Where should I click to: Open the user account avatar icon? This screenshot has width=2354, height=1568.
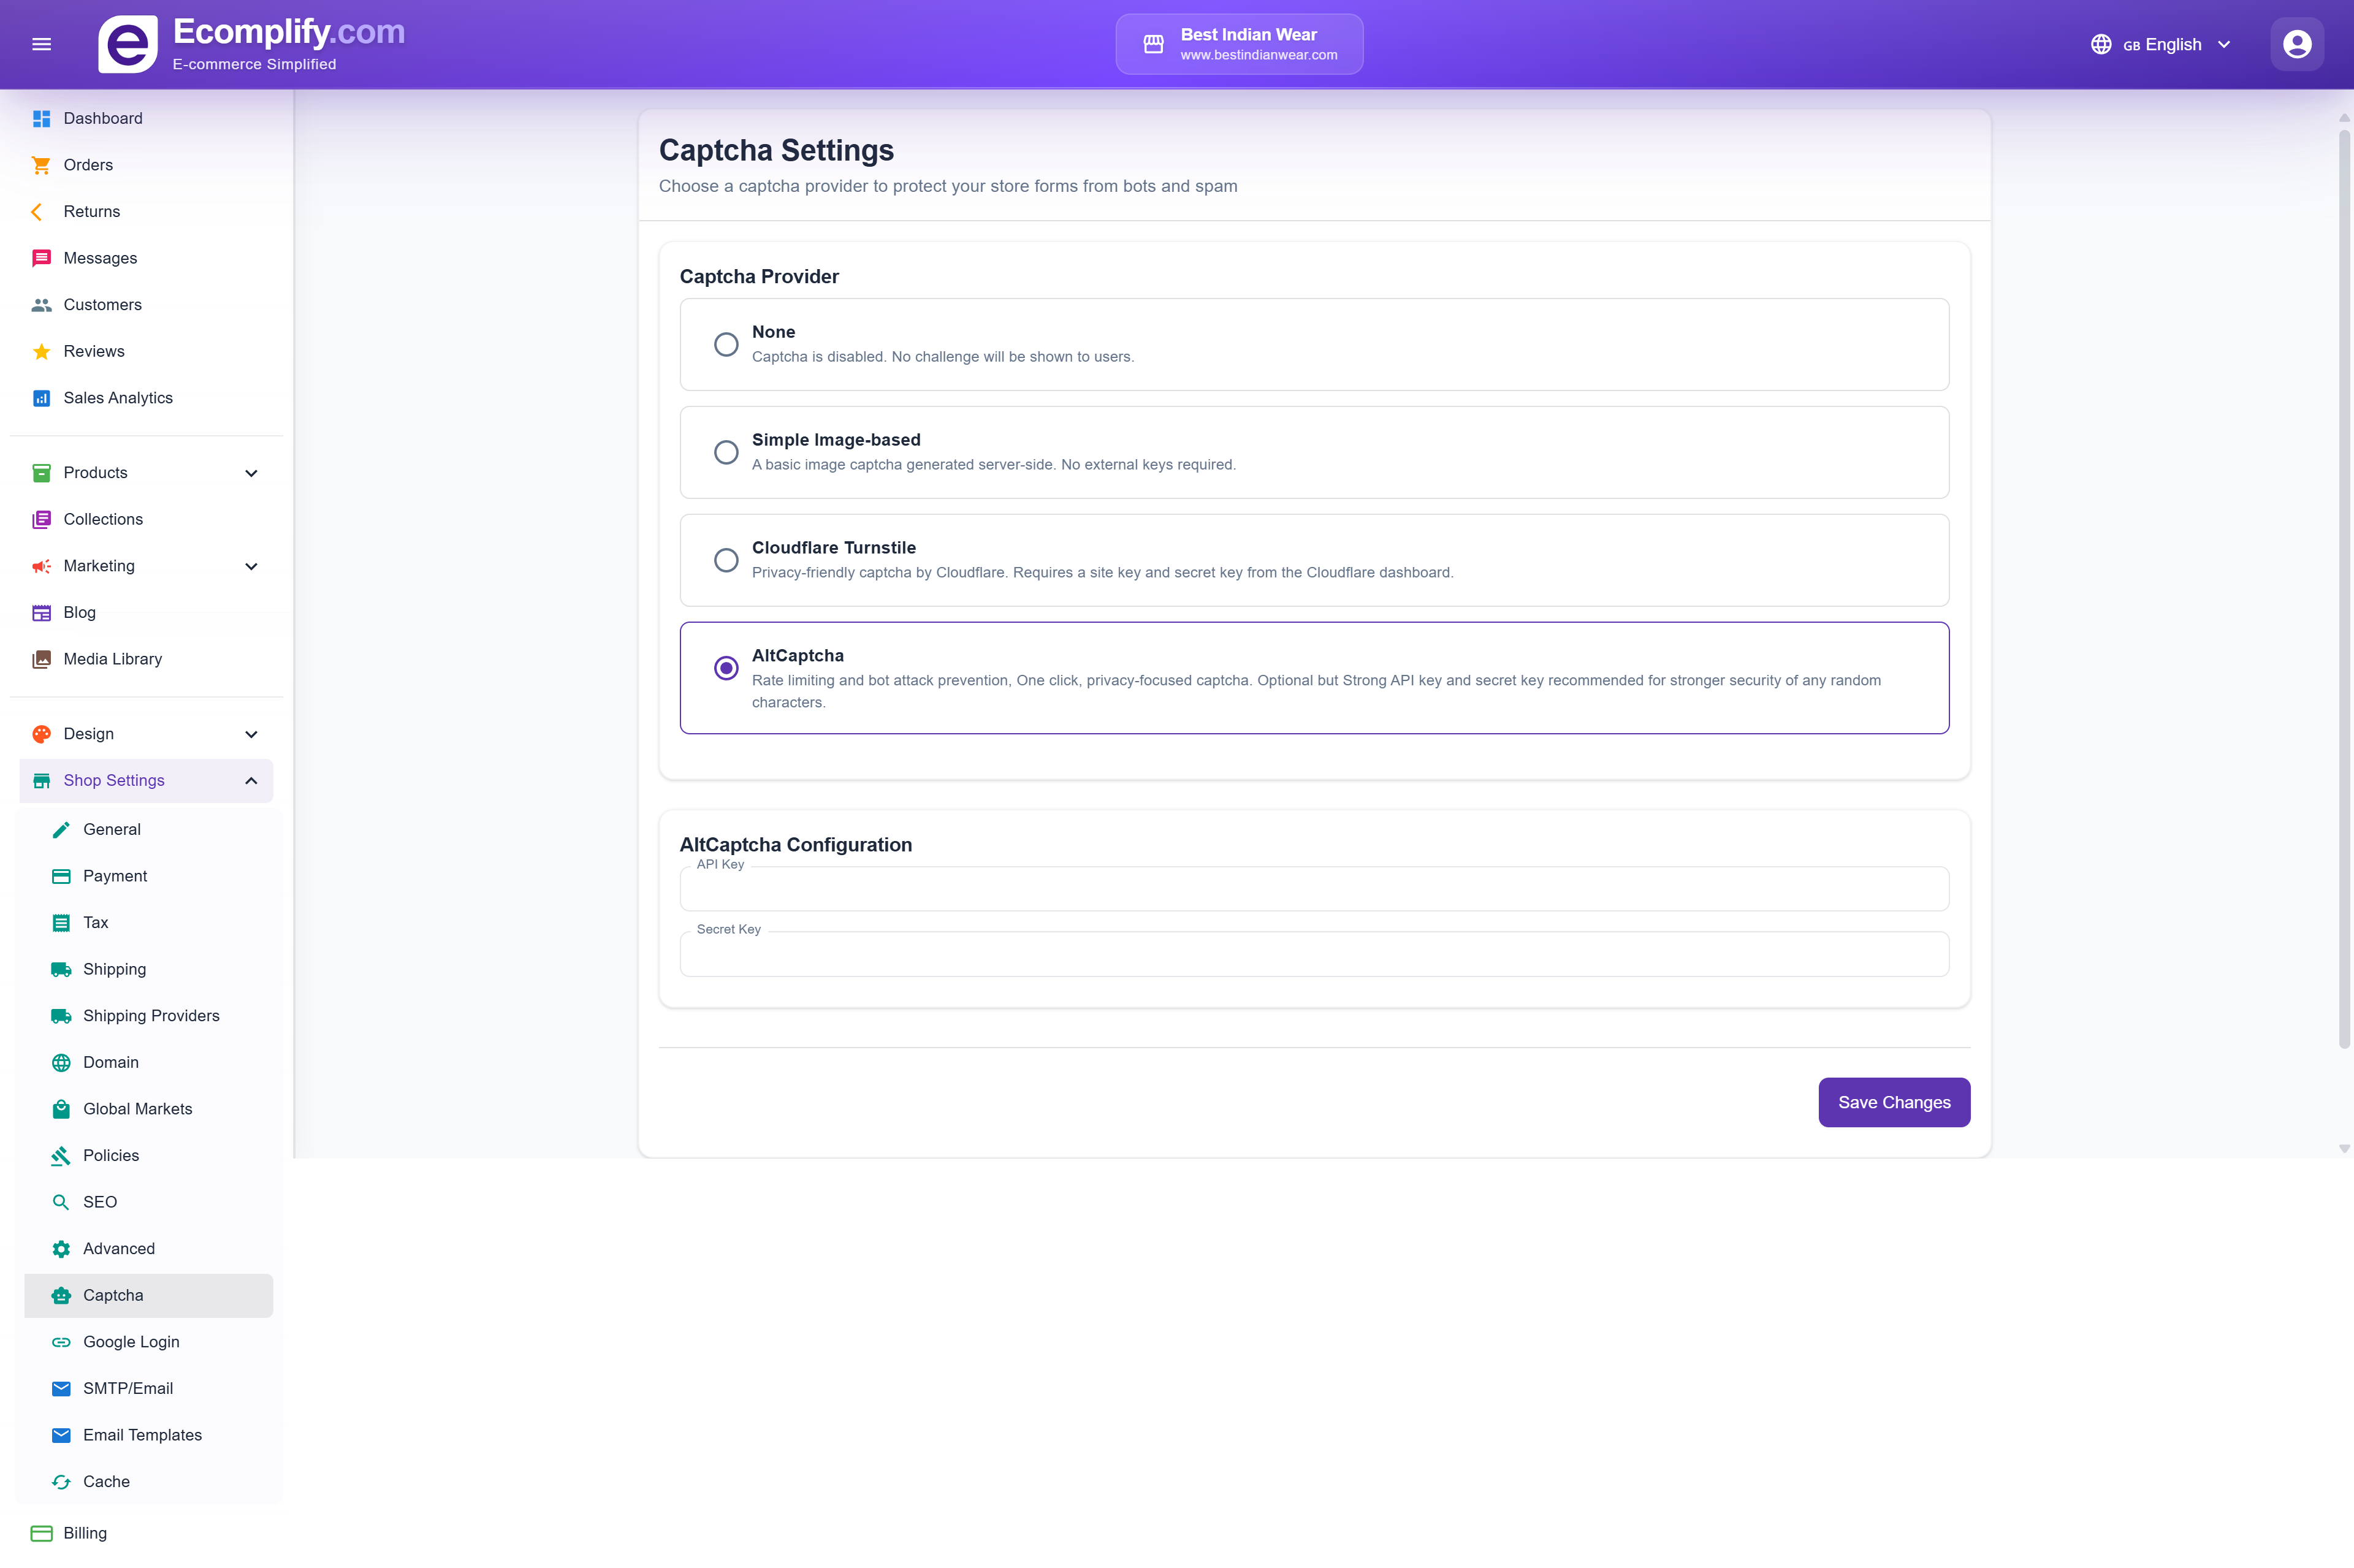coord(2296,43)
